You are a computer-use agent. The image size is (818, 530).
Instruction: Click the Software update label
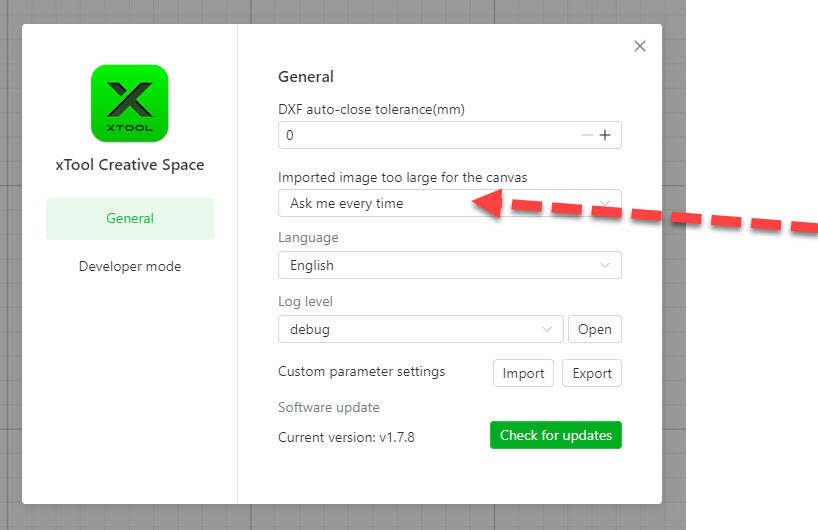tap(329, 407)
